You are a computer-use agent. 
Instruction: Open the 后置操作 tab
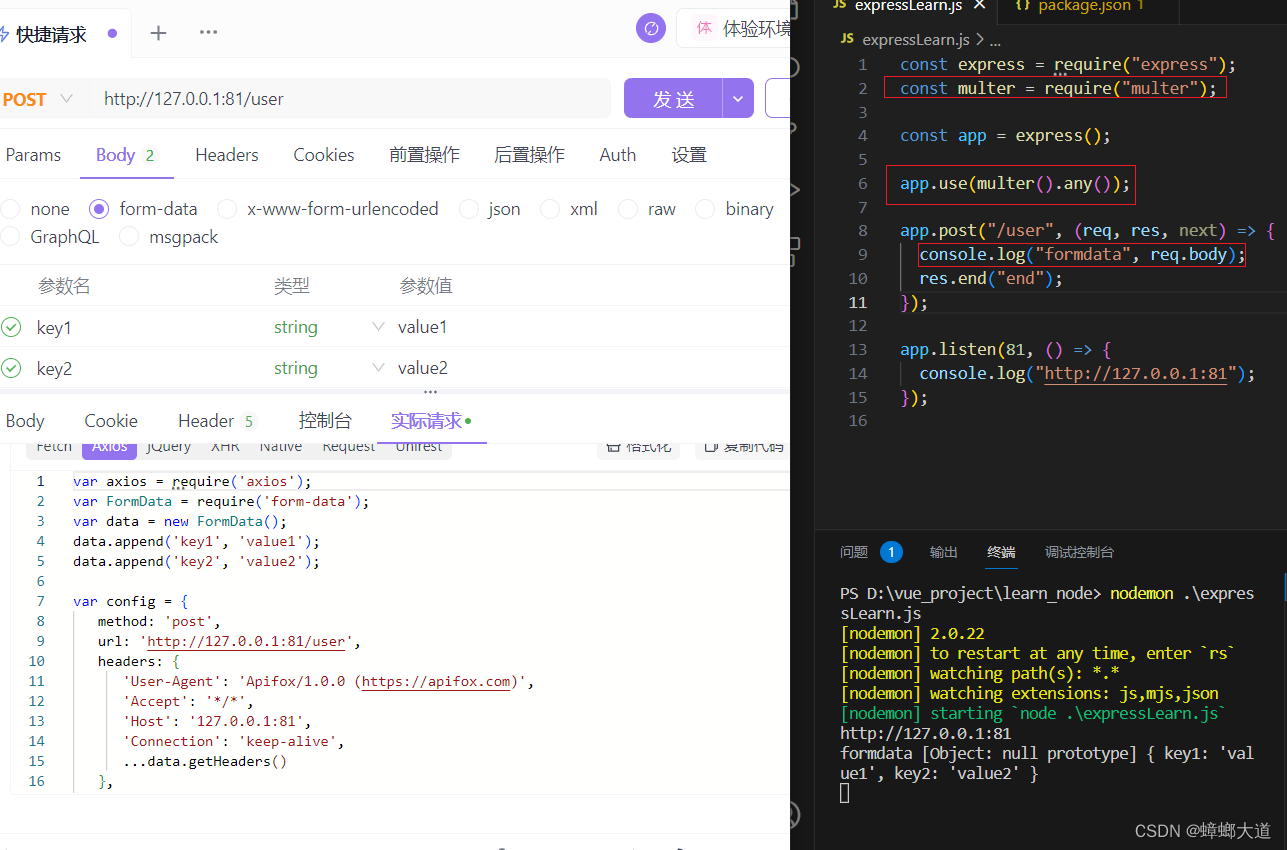point(529,155)
